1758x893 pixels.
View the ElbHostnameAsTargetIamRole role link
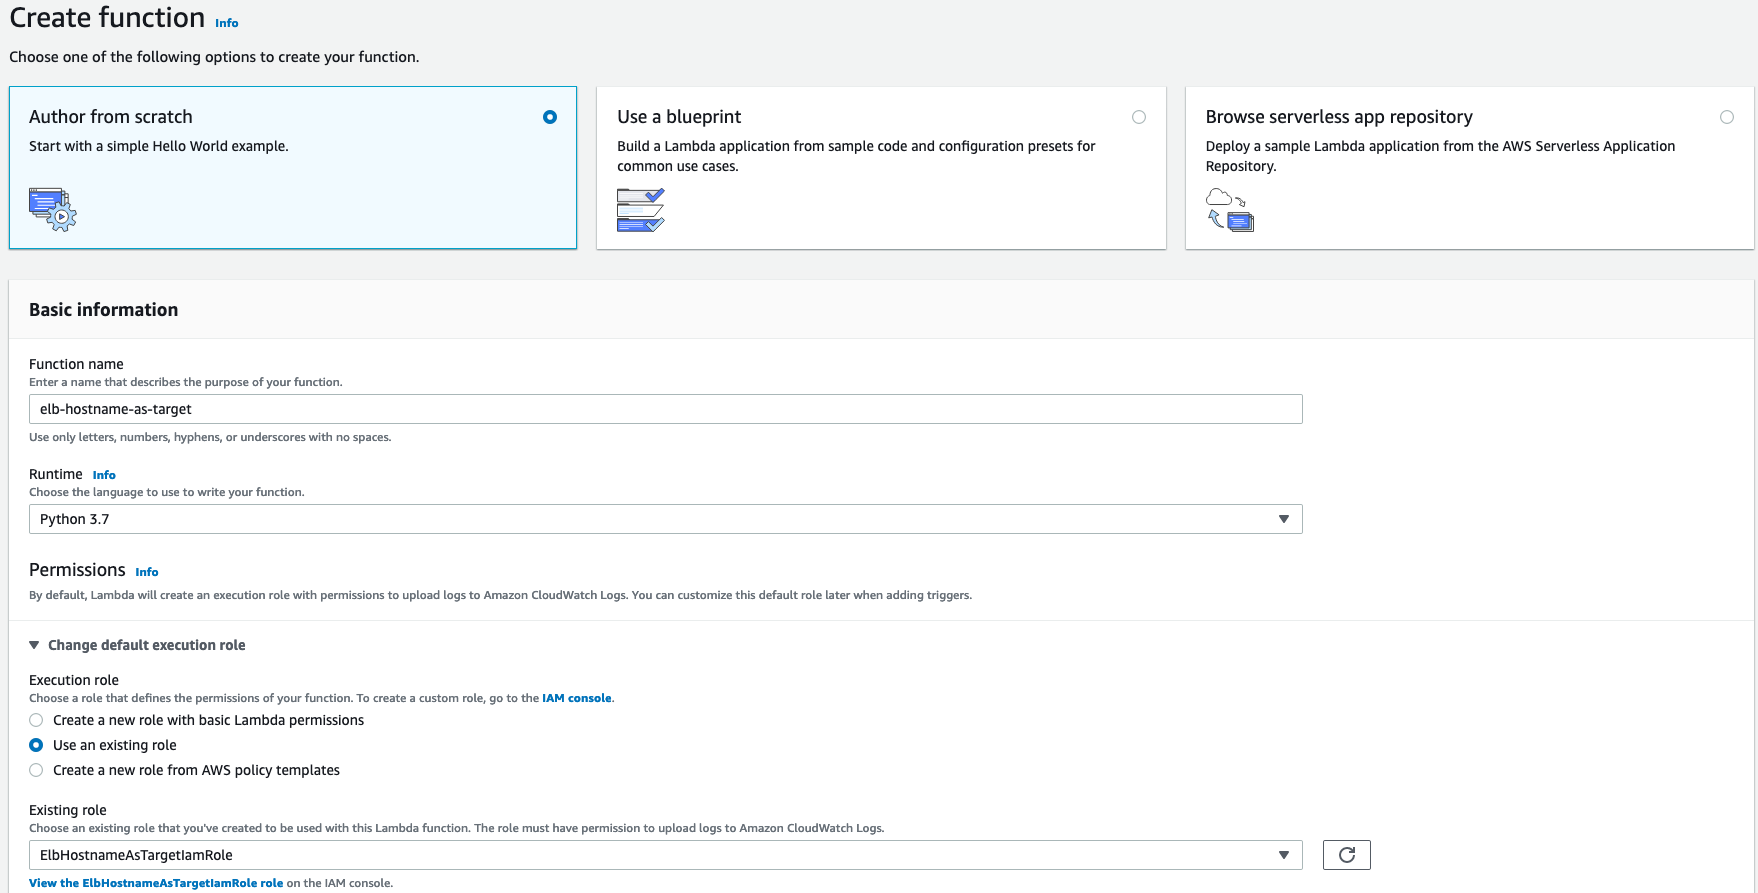tap(156, 883)
